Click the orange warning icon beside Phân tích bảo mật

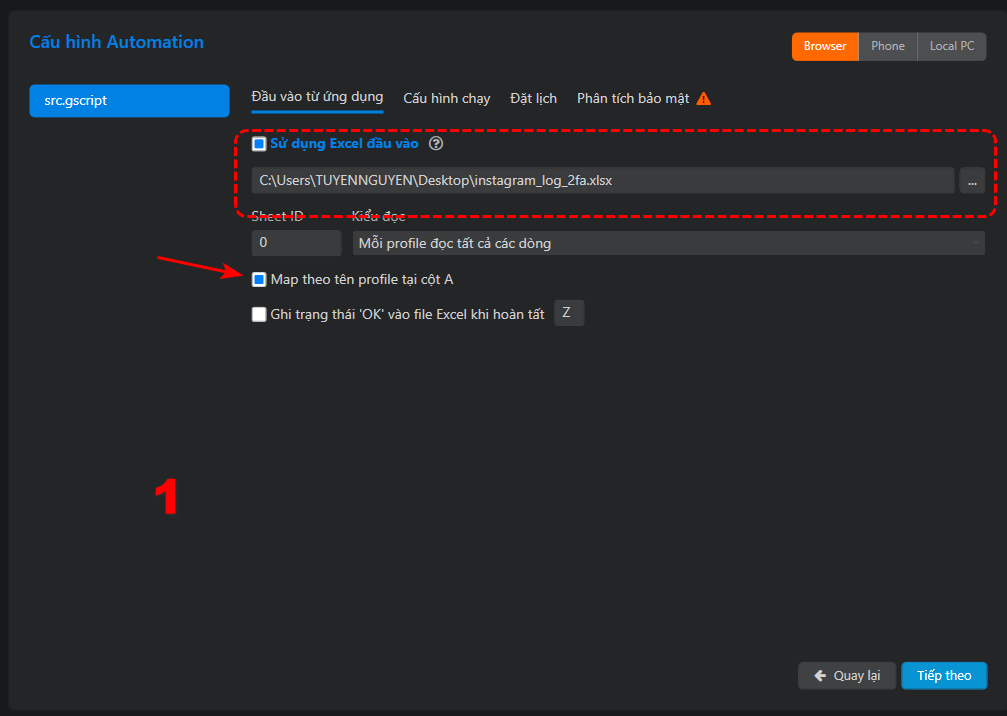click(704, 99)
